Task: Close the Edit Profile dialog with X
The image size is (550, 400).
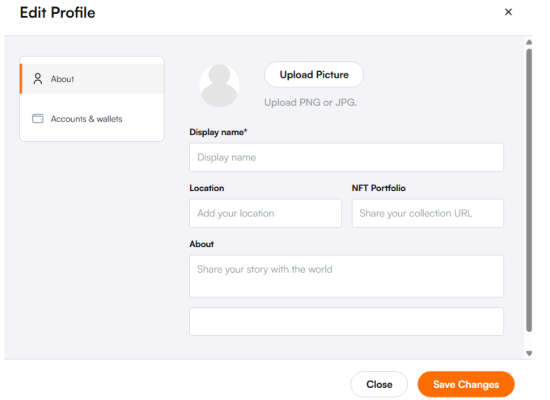Action: [508, 12]
